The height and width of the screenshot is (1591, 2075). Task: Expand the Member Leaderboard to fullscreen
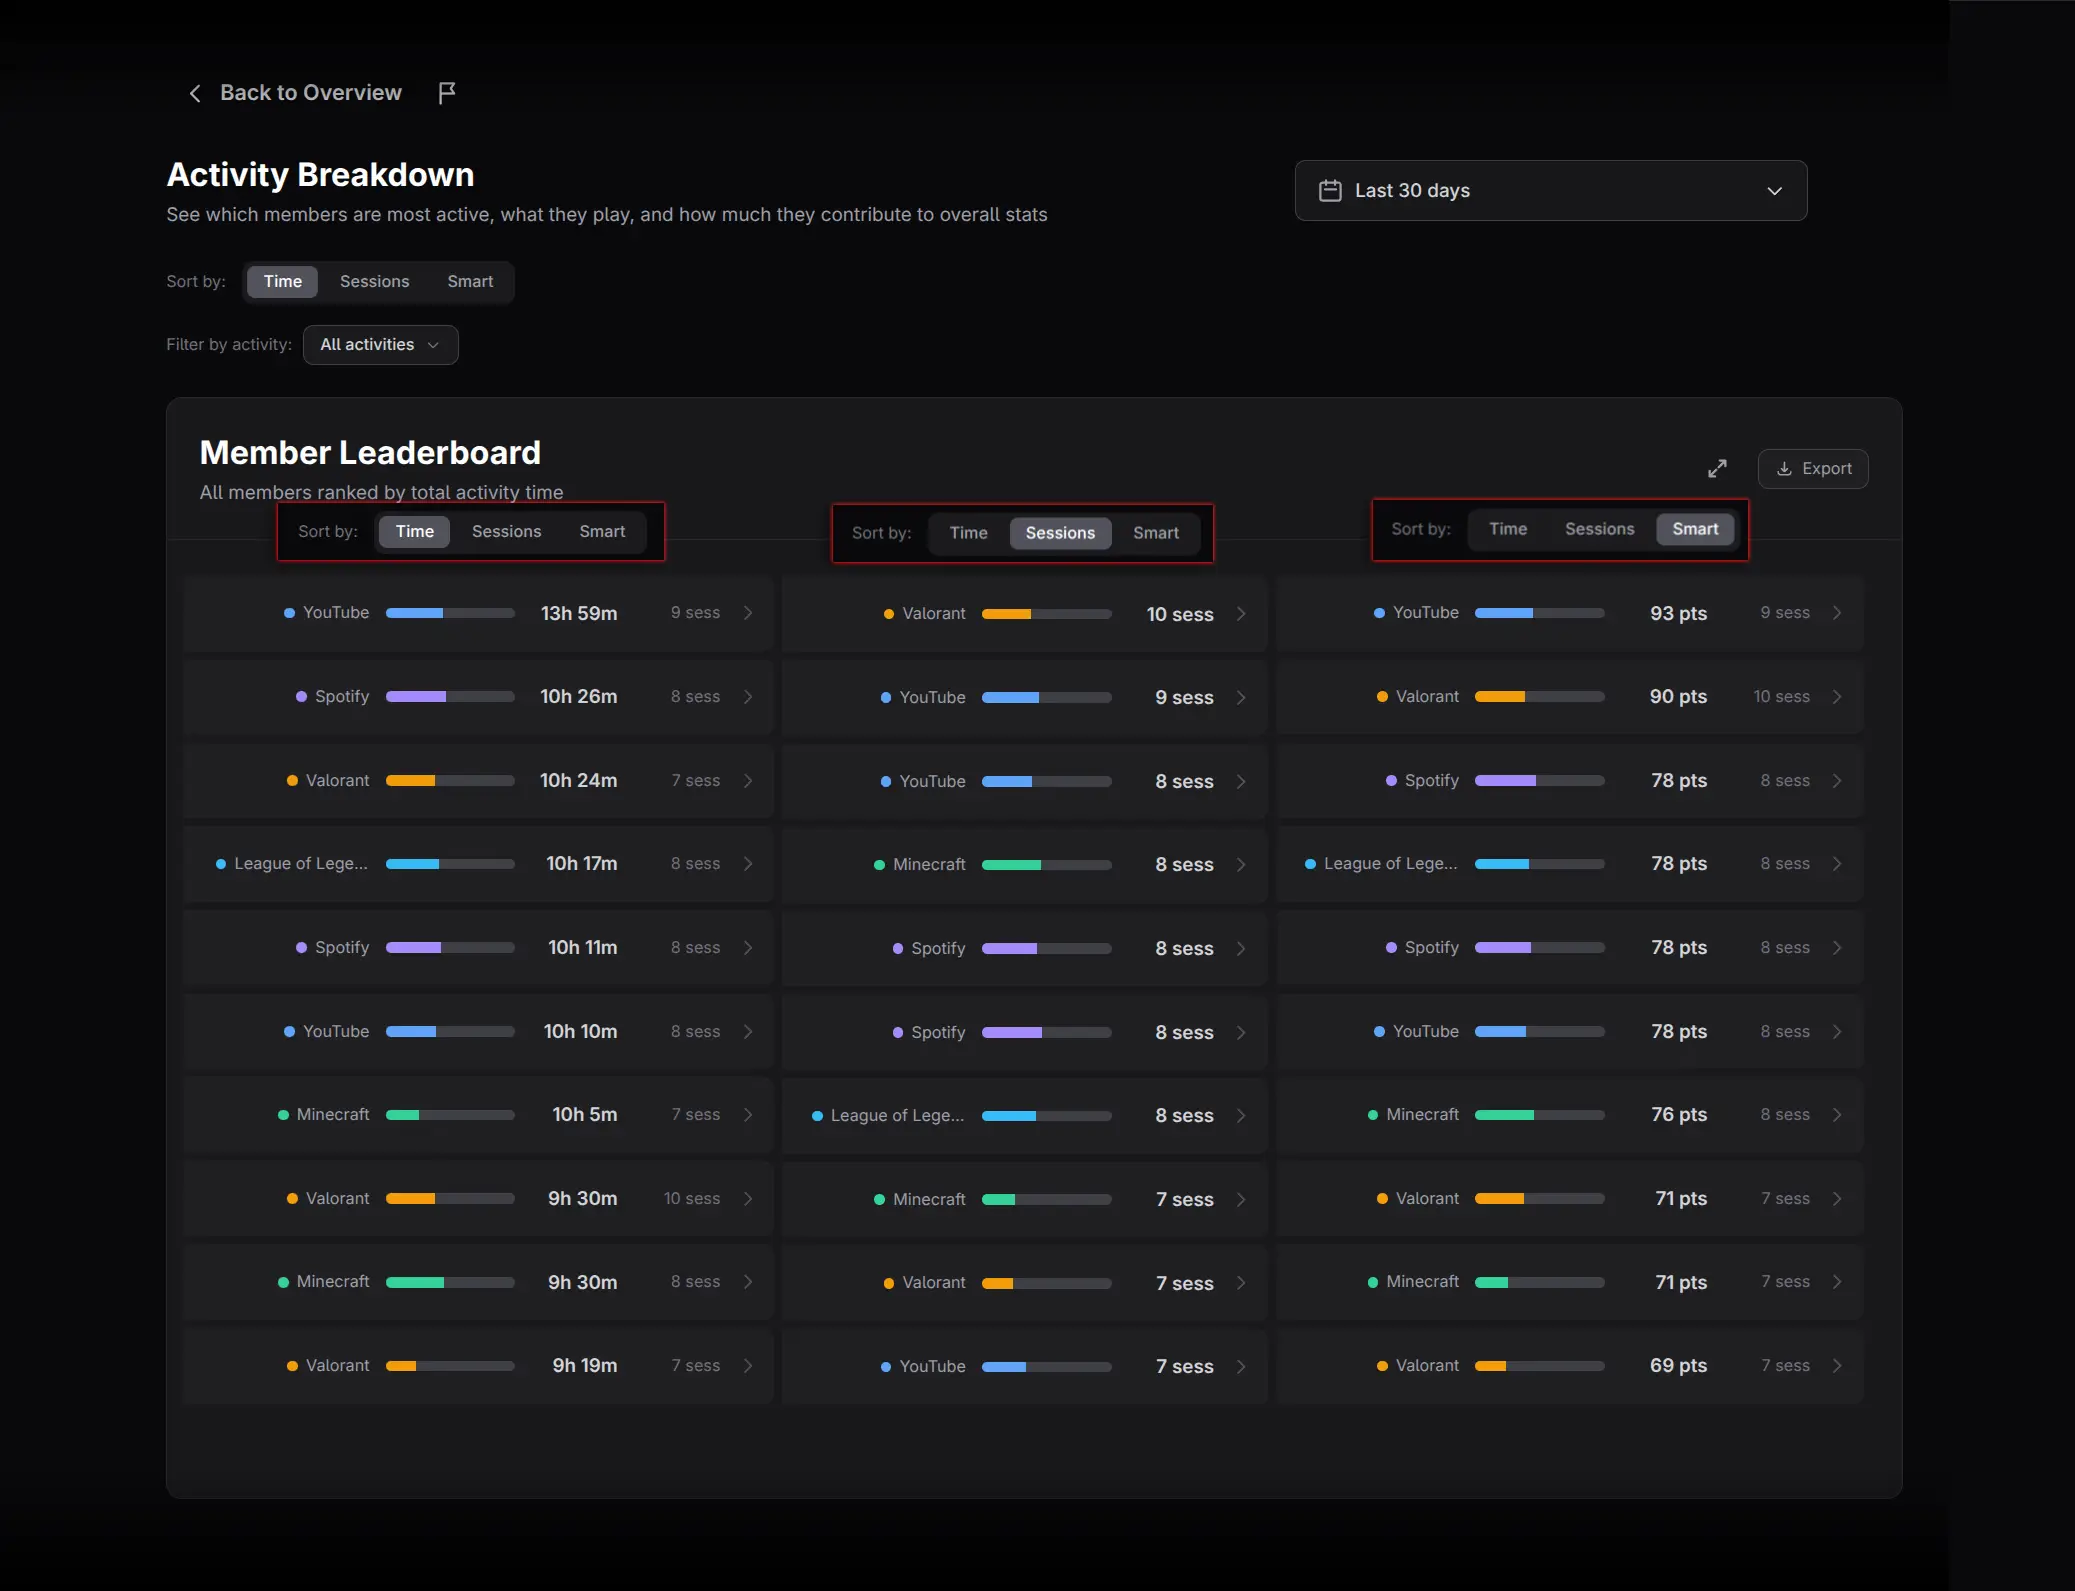[x=1717, y=468]
